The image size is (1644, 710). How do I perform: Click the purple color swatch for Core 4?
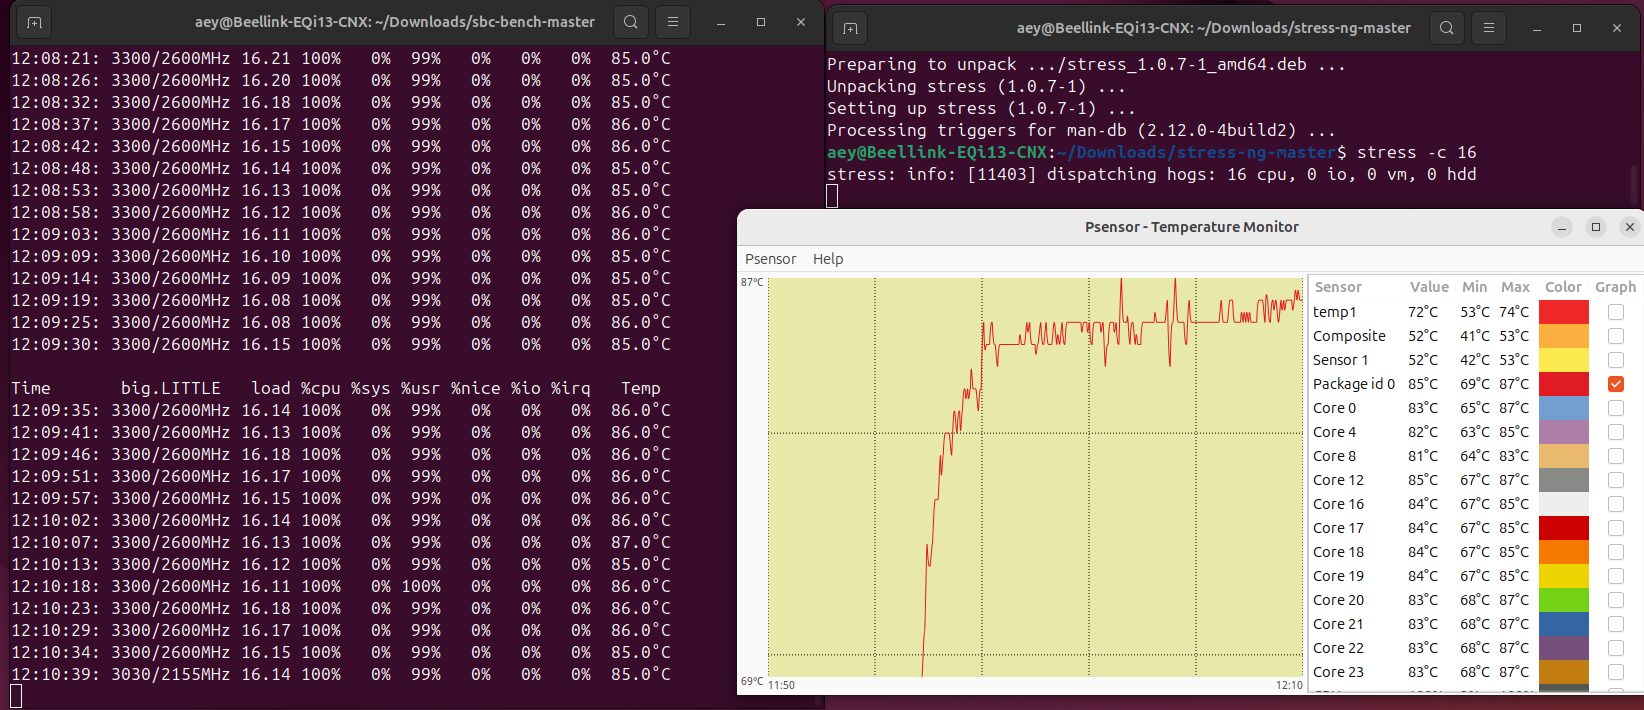1564,432
